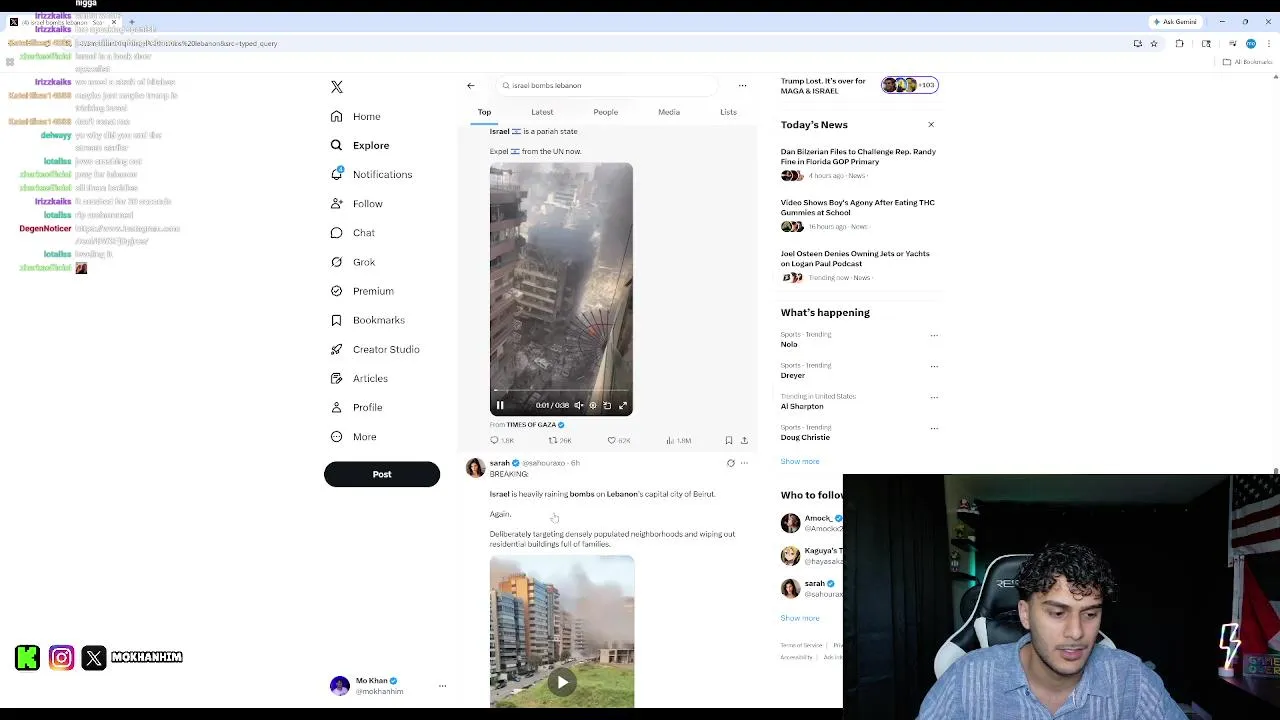Show more under What's happening
The image size is (1280, 720).
point(800,461)
